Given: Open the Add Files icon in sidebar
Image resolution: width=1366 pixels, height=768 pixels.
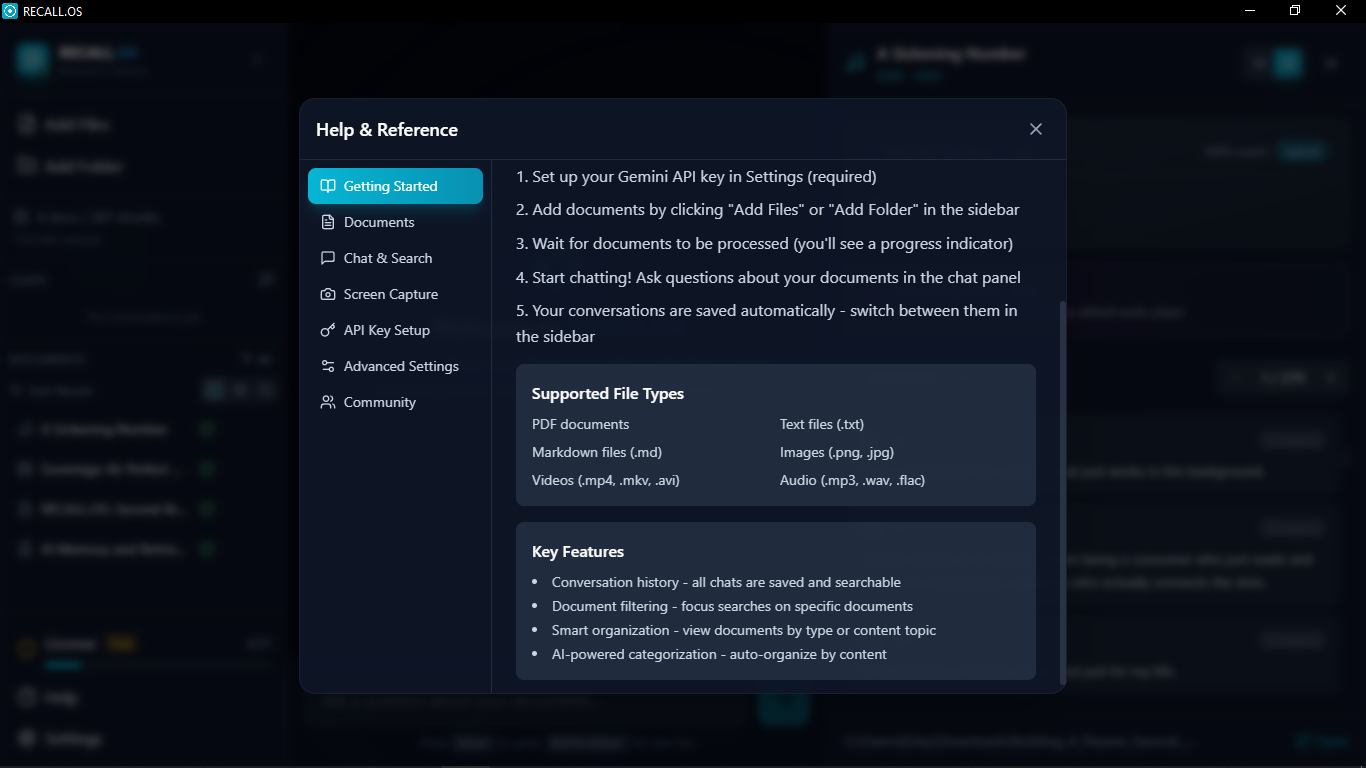Looking at the screenshot, I should click(x=25, y=123).
